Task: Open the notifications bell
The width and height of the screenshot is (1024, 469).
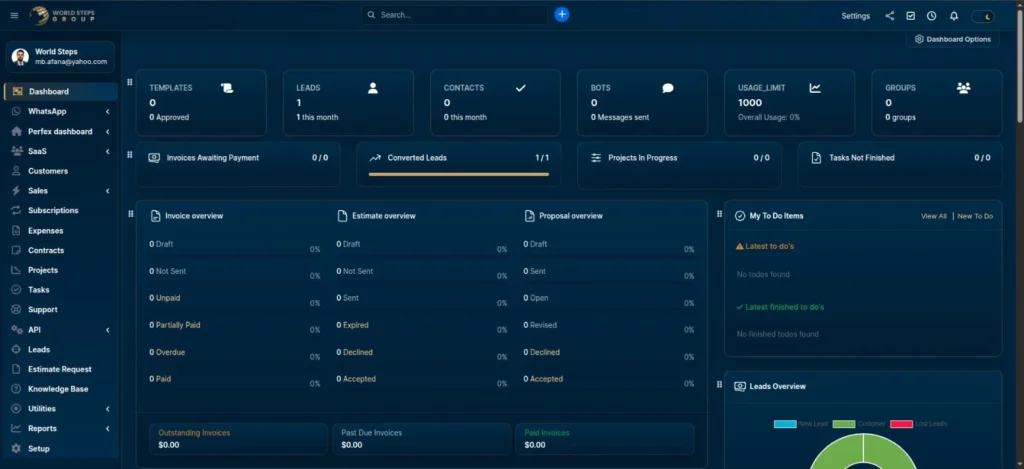Action: click(953, 16)
